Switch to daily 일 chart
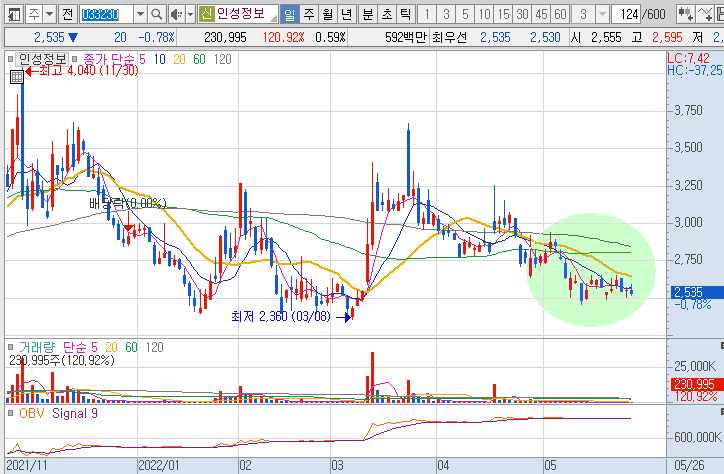This screenshot has height=474, width=724. pyautogui.click(x=290, y=14)
